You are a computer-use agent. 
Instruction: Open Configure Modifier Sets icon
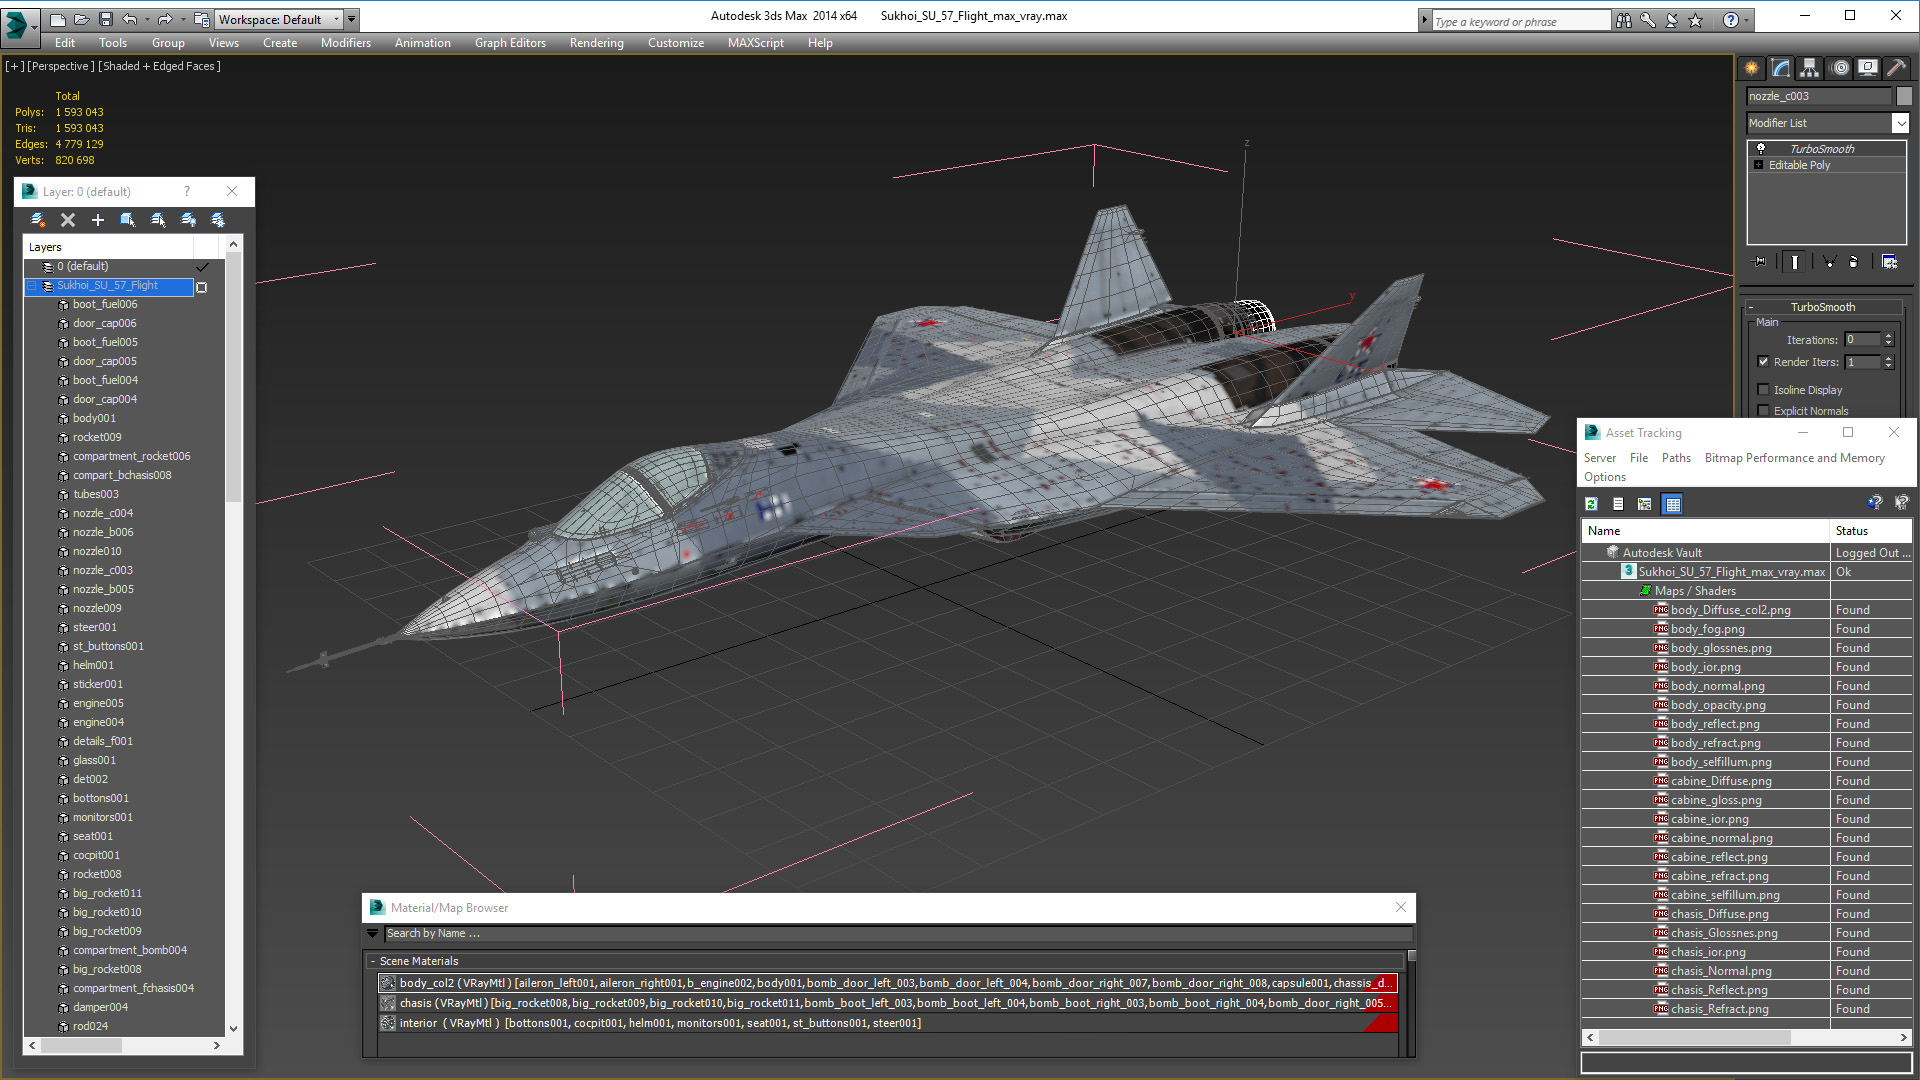click(x=1889, y=262)
